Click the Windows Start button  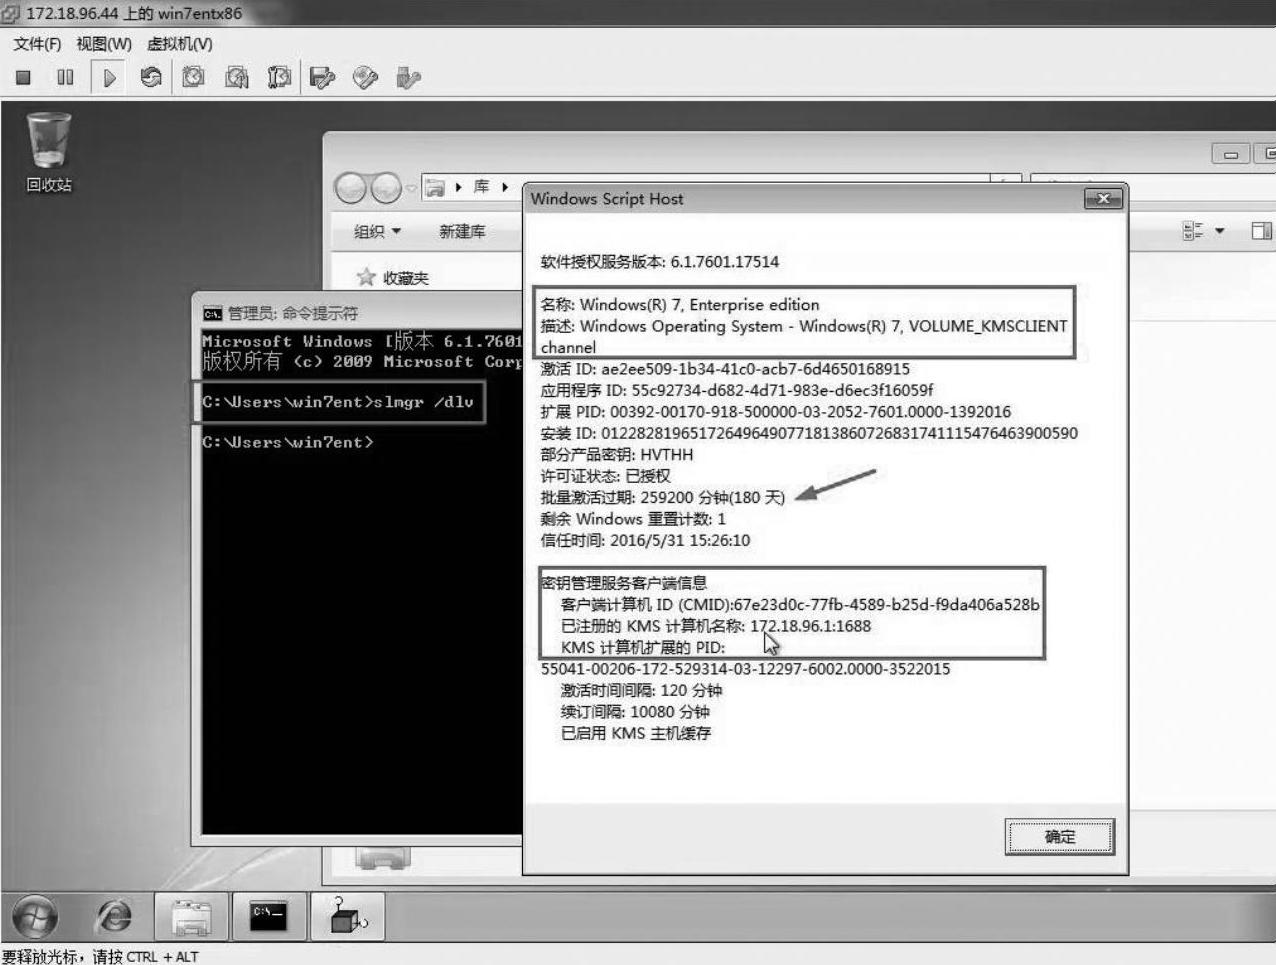[x=35, y=916]
